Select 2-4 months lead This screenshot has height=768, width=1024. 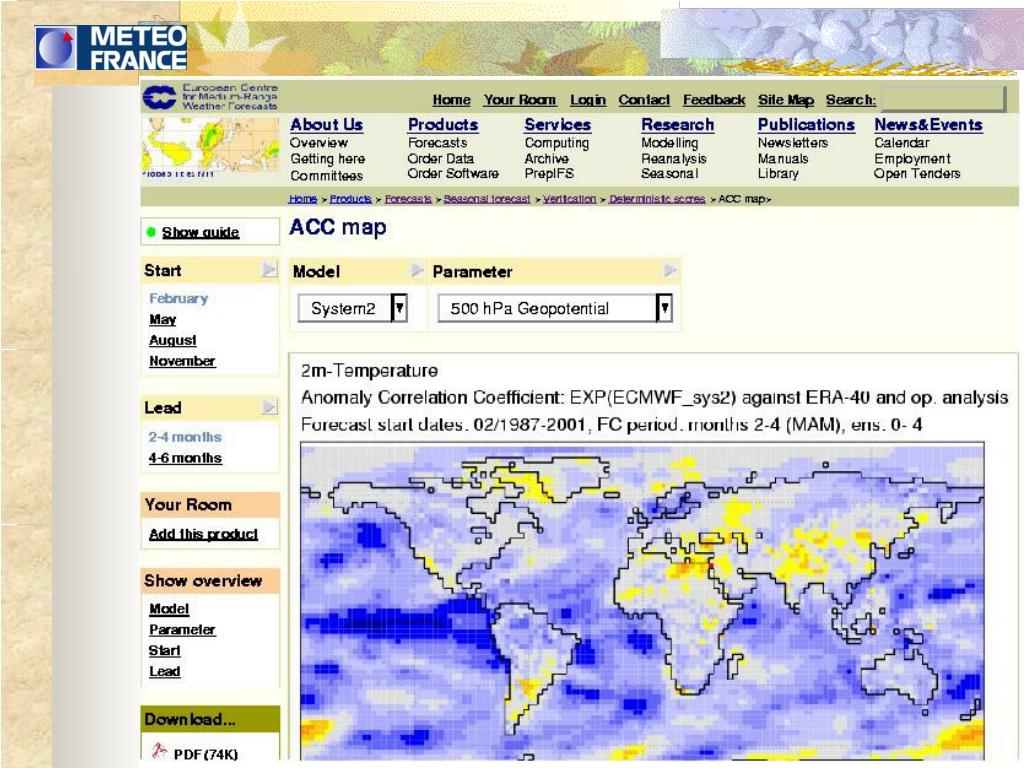click(x=185, y=436)
